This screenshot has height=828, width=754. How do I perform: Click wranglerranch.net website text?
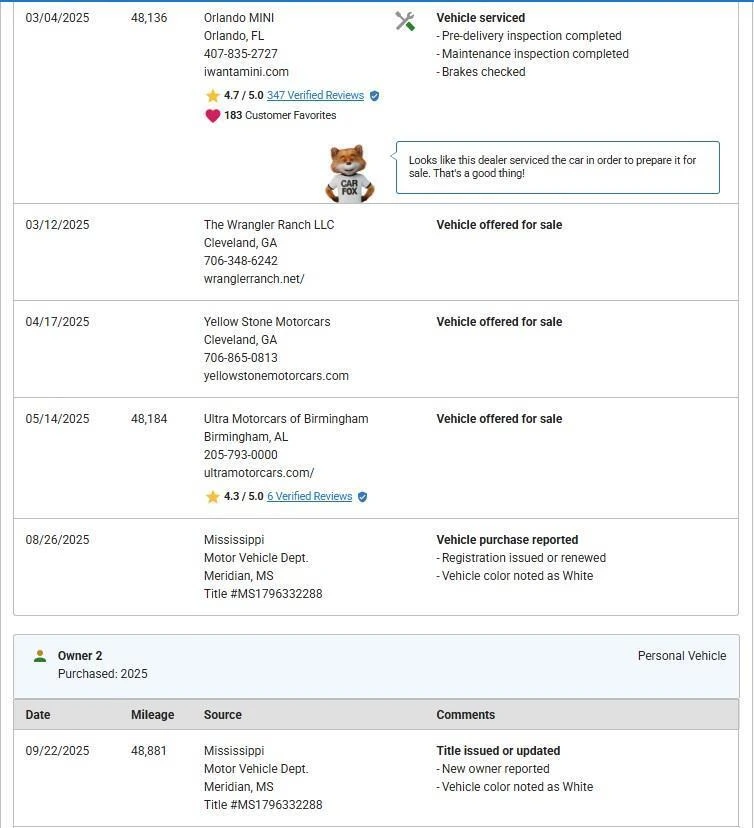click(254, 279)
